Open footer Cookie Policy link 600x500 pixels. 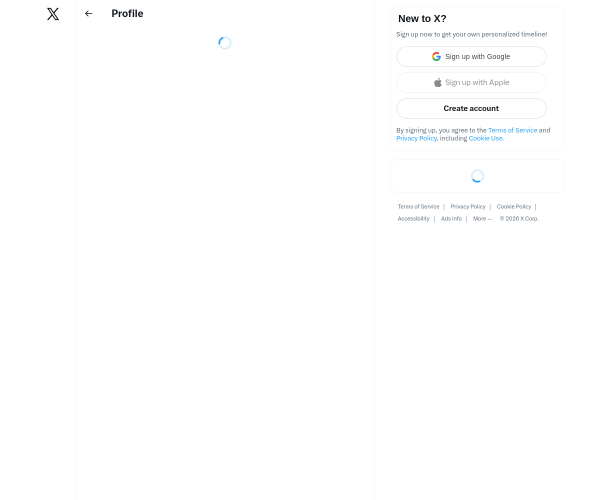point(514,207)
